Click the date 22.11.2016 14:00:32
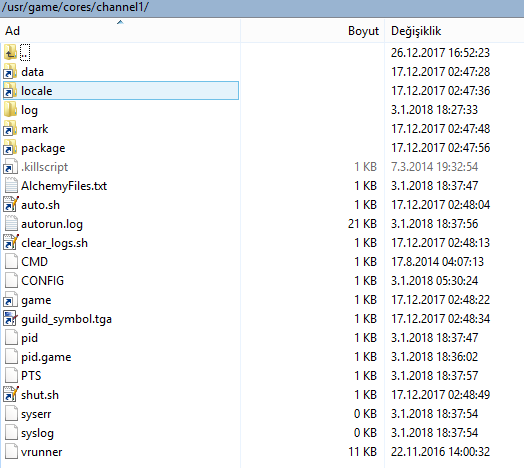 click(x=440, y=452)
